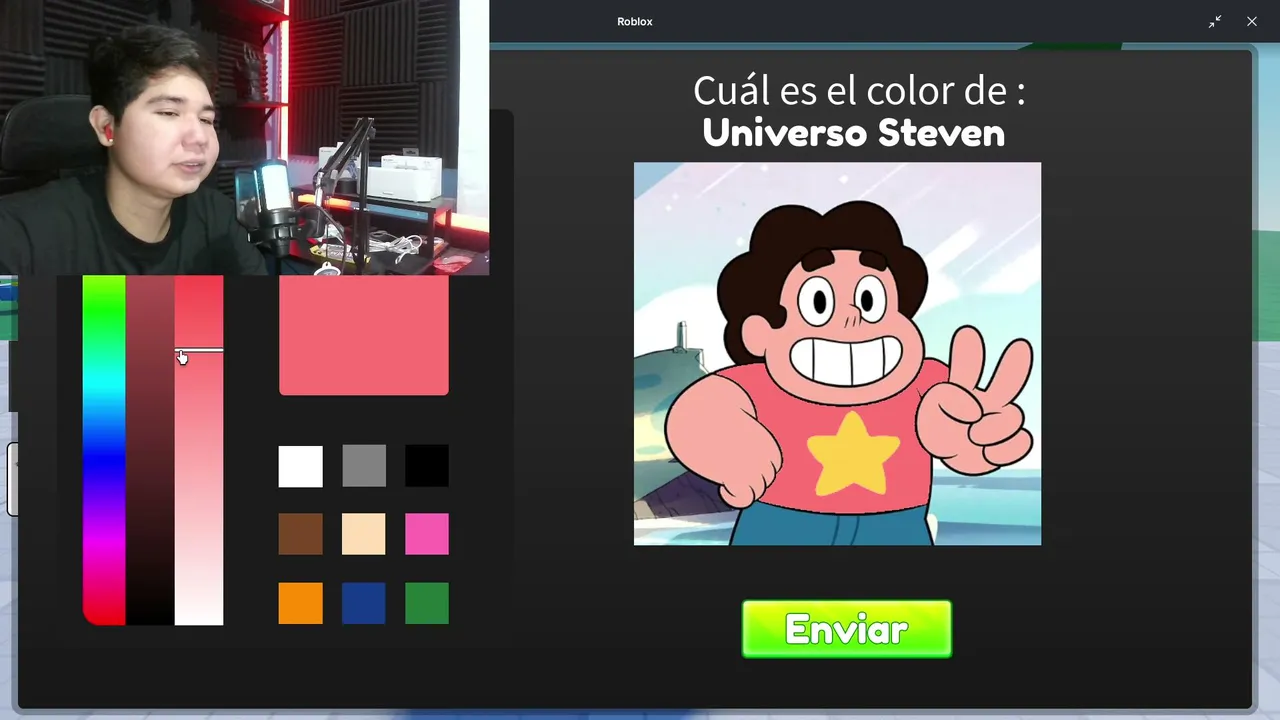Select the black color swatch
Screen dimensions: 1280x720
point(427,466)
